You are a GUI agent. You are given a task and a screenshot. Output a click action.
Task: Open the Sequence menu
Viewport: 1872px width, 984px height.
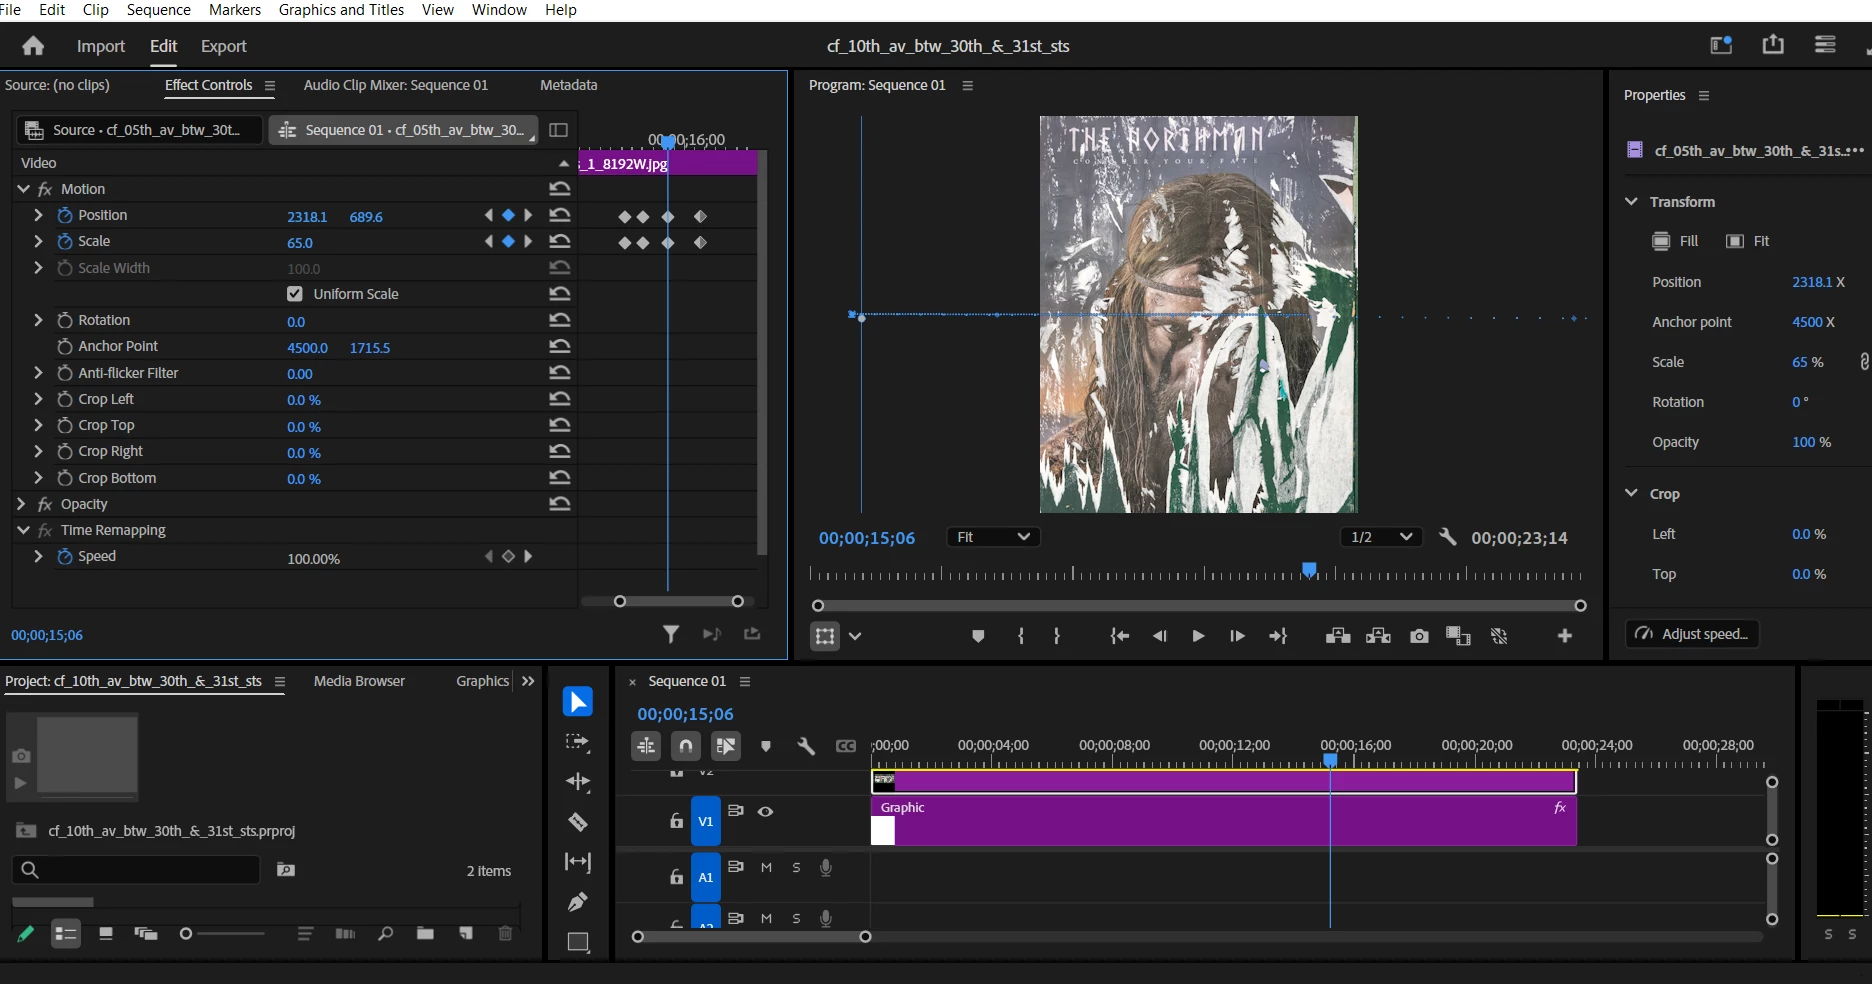(x=158, y=10)
